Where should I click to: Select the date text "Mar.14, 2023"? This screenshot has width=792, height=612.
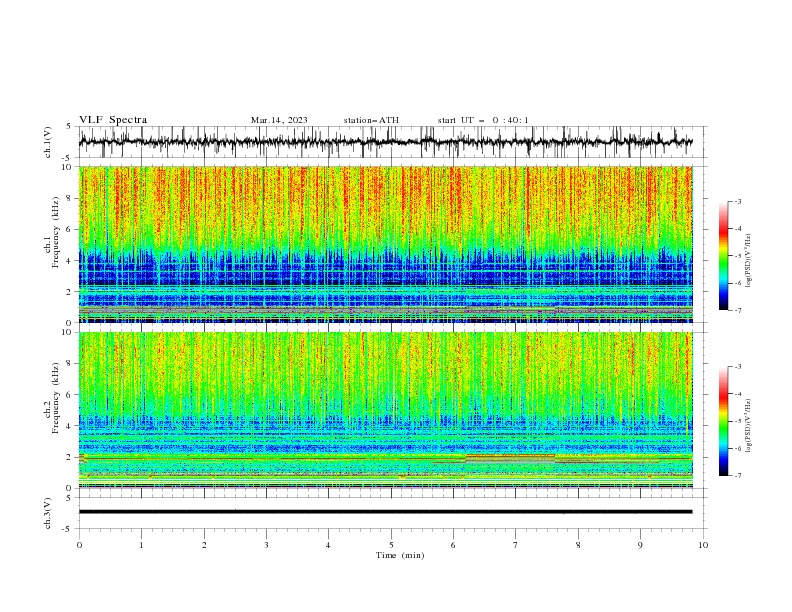pyautogui.click(x=279, y=120)
